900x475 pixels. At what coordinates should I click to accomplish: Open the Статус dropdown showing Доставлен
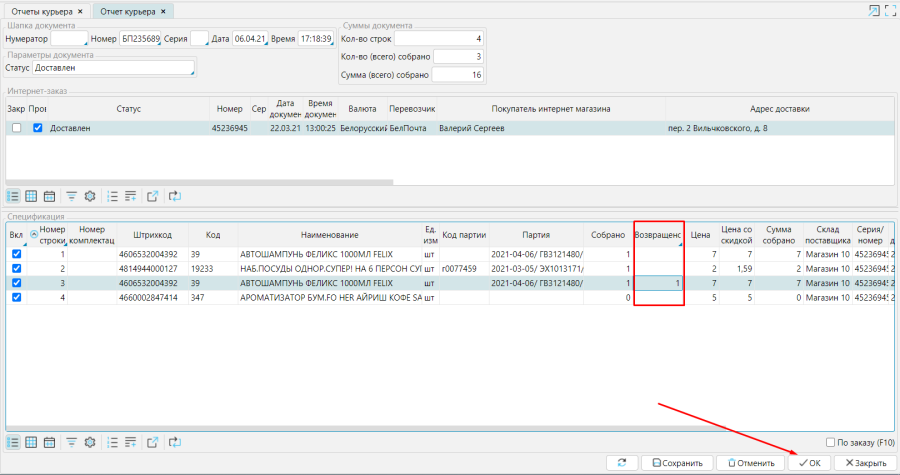point(113,68)
